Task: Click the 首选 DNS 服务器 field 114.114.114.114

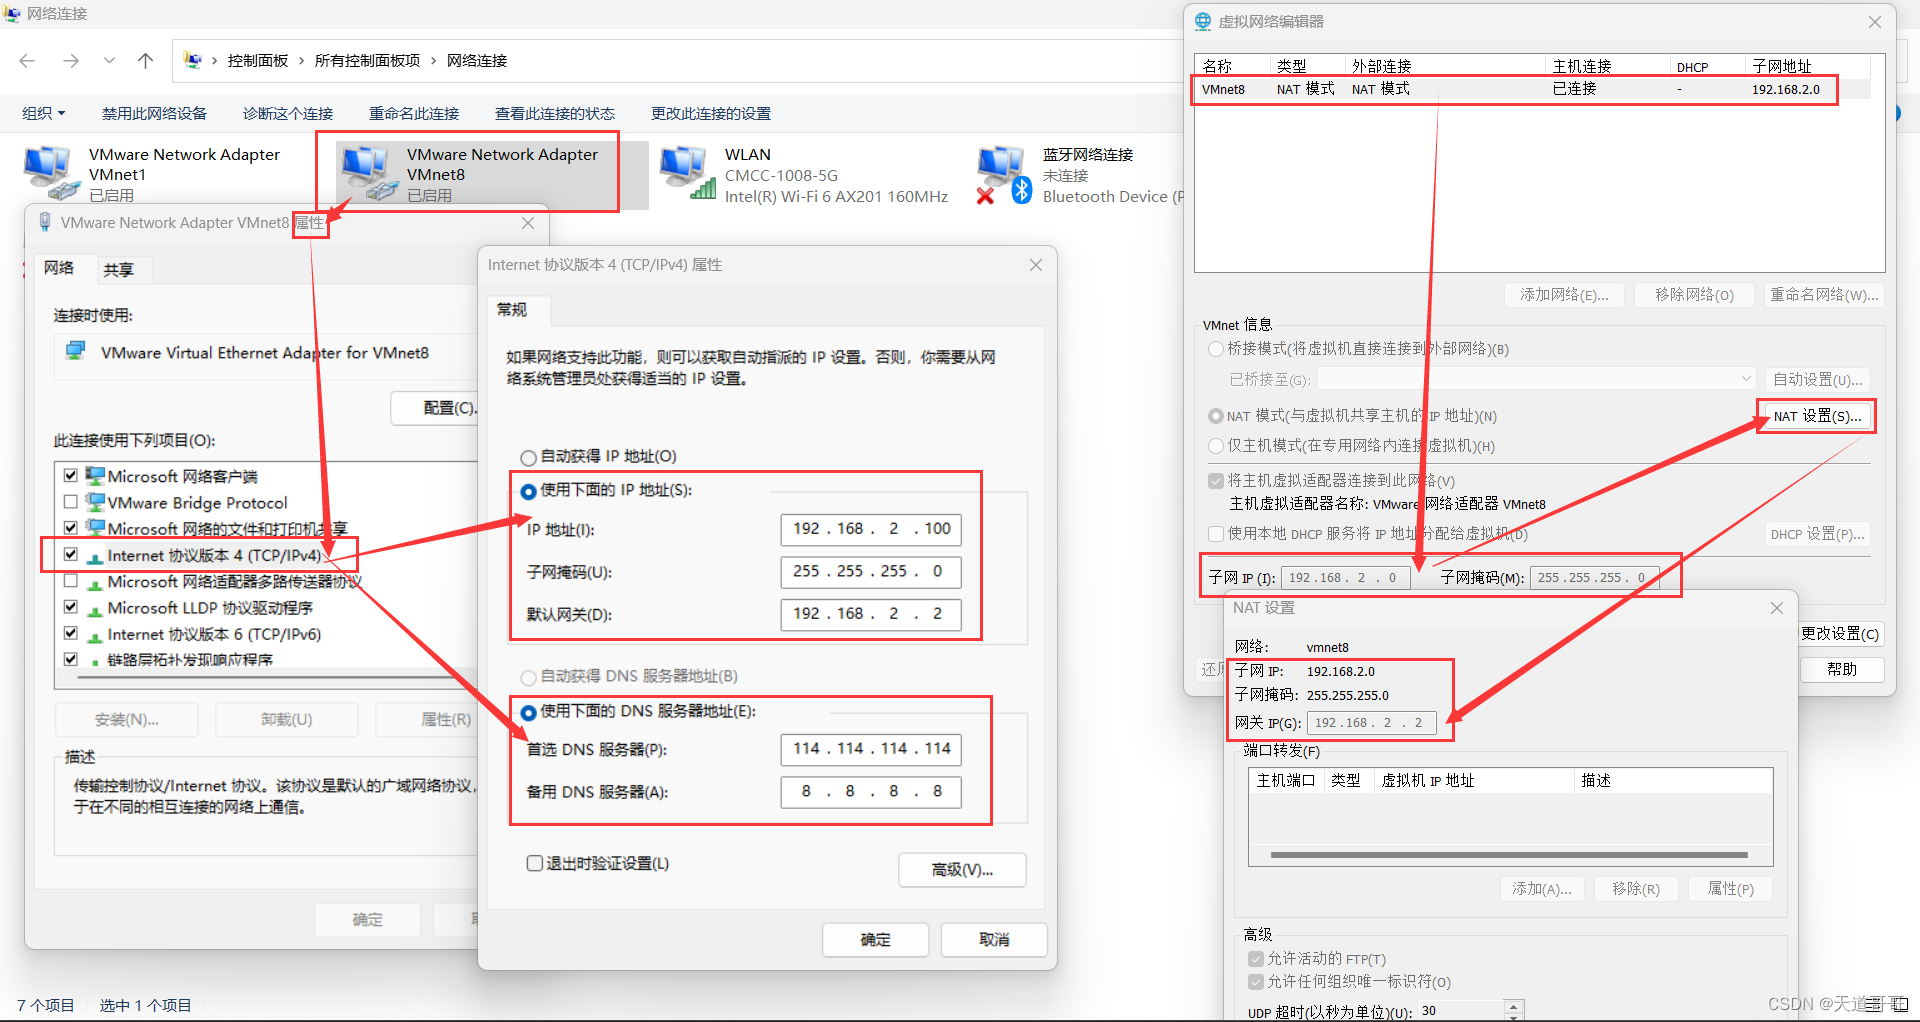Action: pos(871,749)
